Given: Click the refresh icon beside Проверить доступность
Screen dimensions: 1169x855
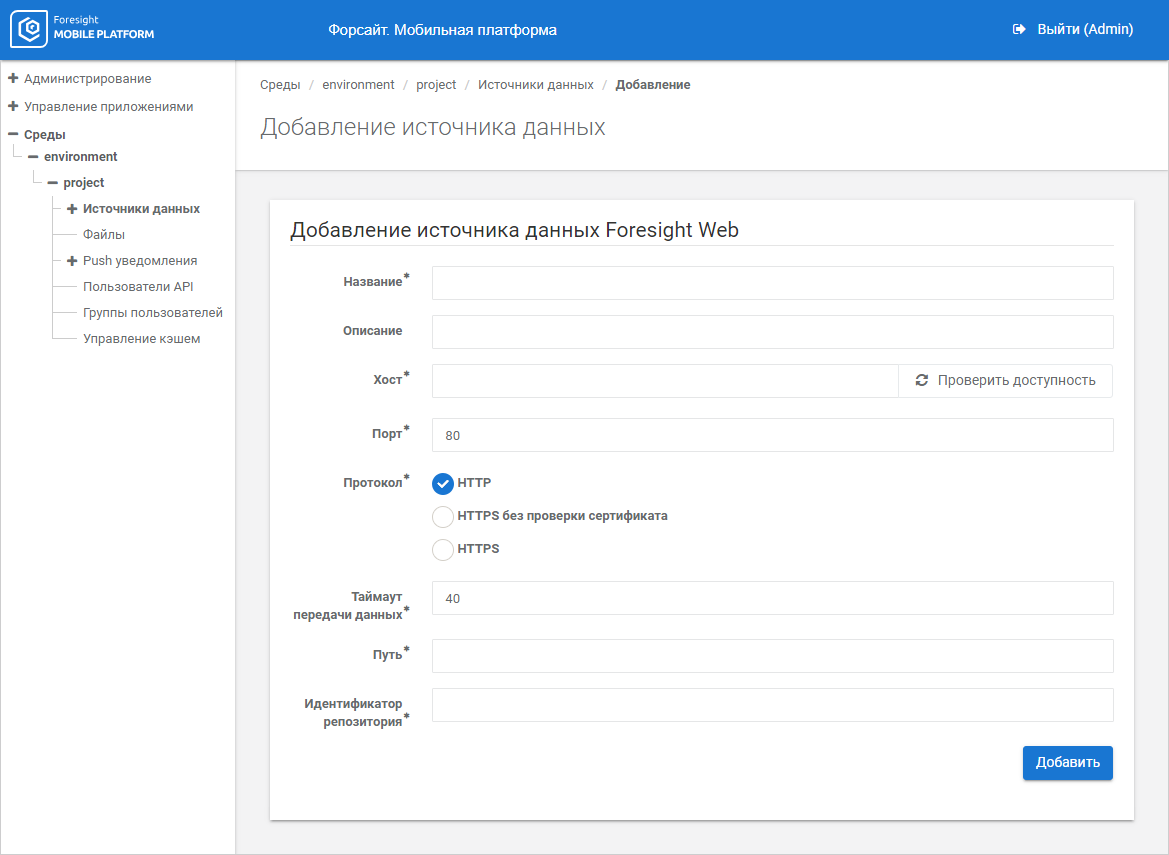Looking at the screenshot, I should point(921,381).
